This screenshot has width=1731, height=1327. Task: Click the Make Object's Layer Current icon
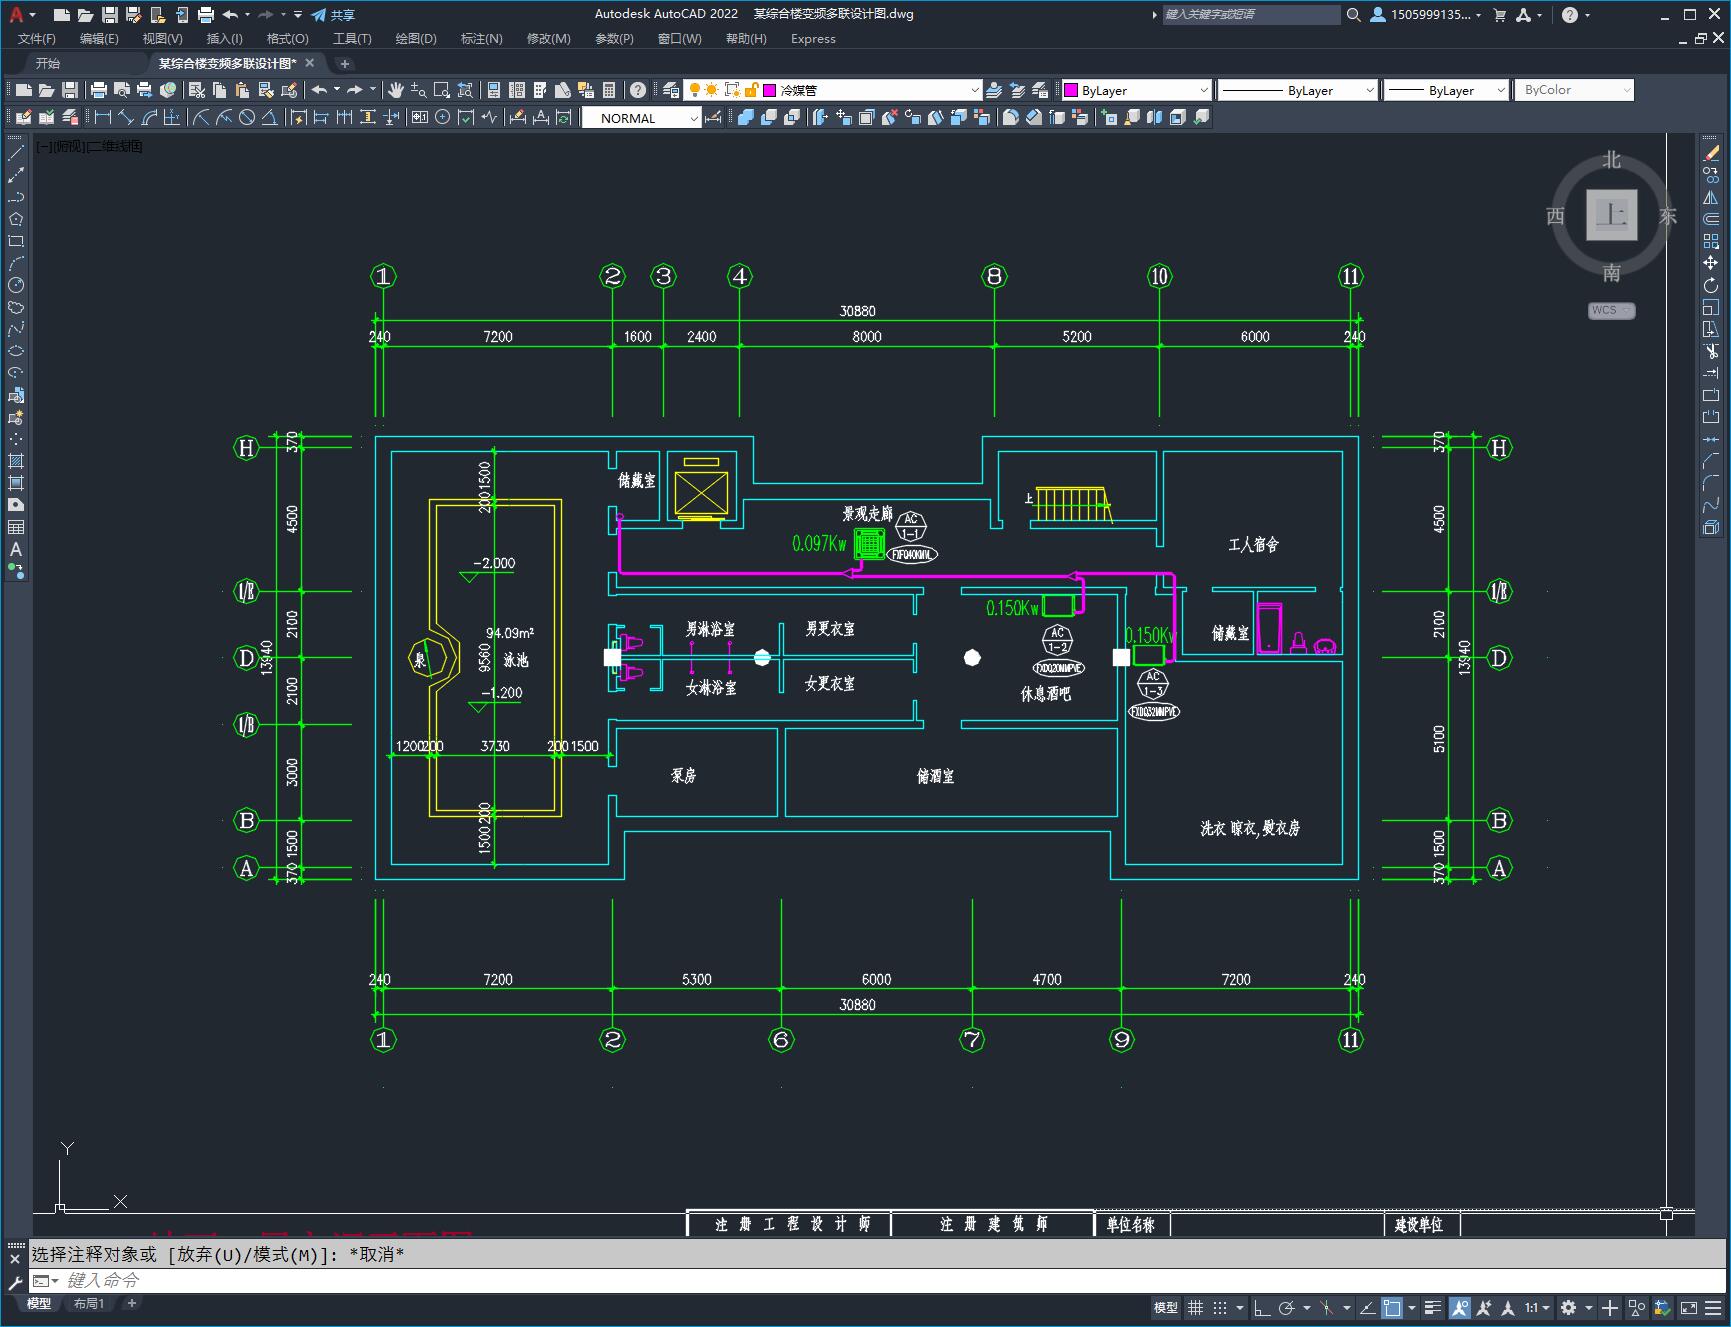click(994, 90)
